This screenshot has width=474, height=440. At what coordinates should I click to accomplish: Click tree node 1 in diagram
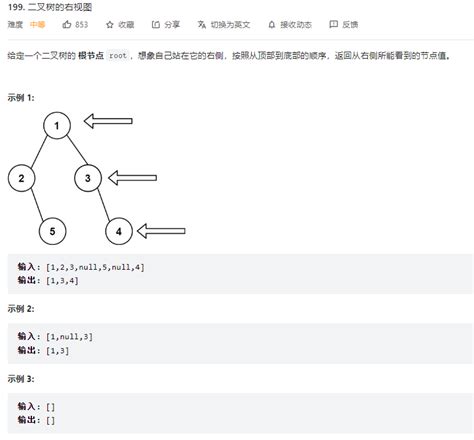click(x=57, y=125)
